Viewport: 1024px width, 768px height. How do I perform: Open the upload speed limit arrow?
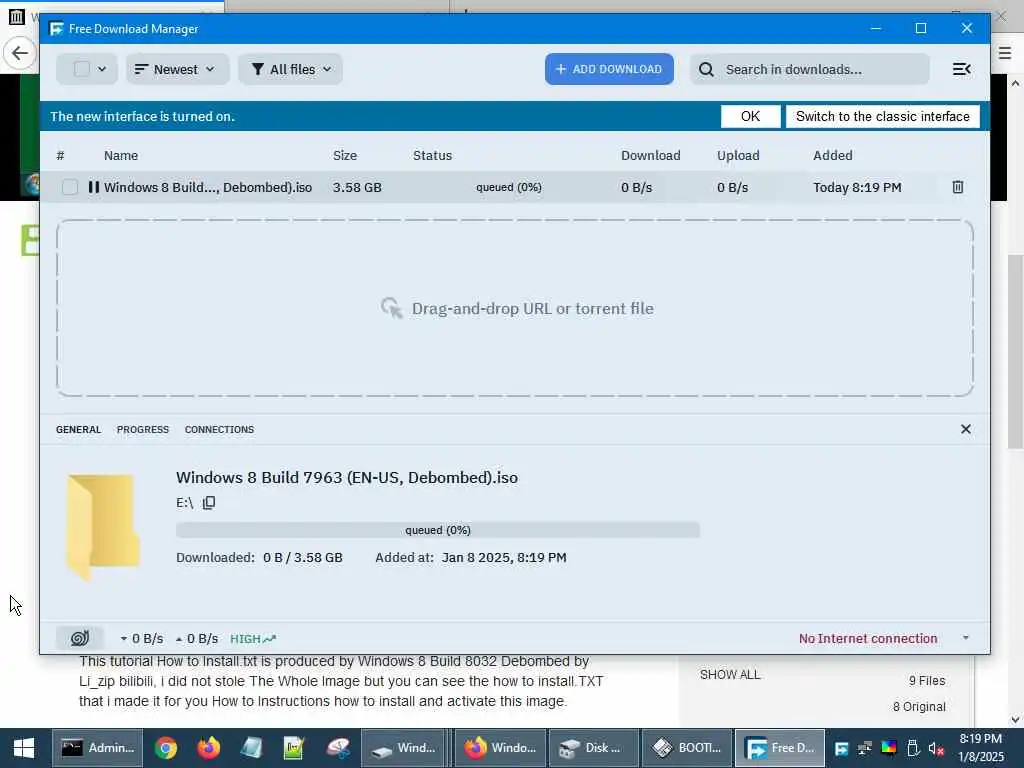(x=178, y=639)
